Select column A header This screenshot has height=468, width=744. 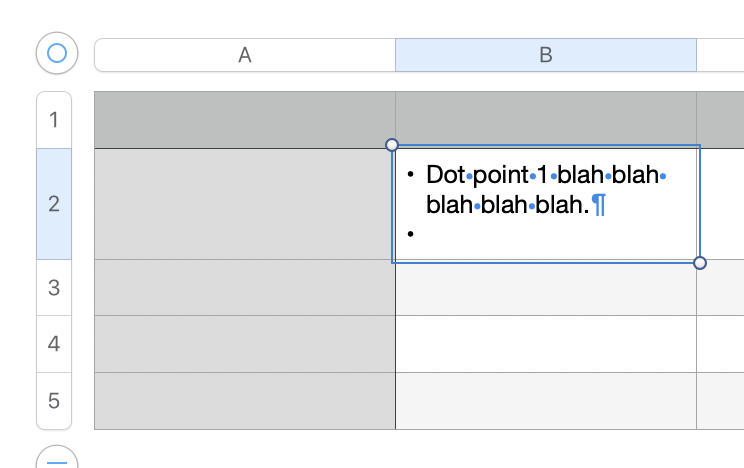(x=245, y=55)
